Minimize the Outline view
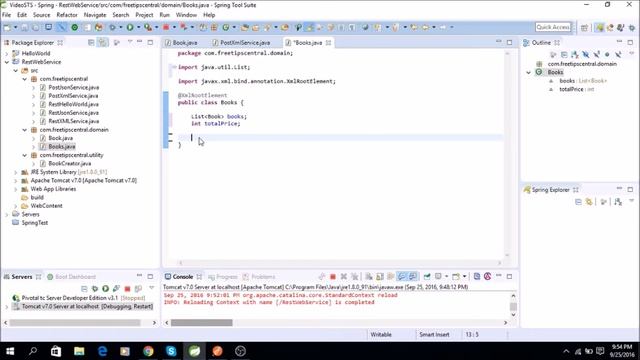This screenshot has height=360, width=640. (x=619, y=42)
